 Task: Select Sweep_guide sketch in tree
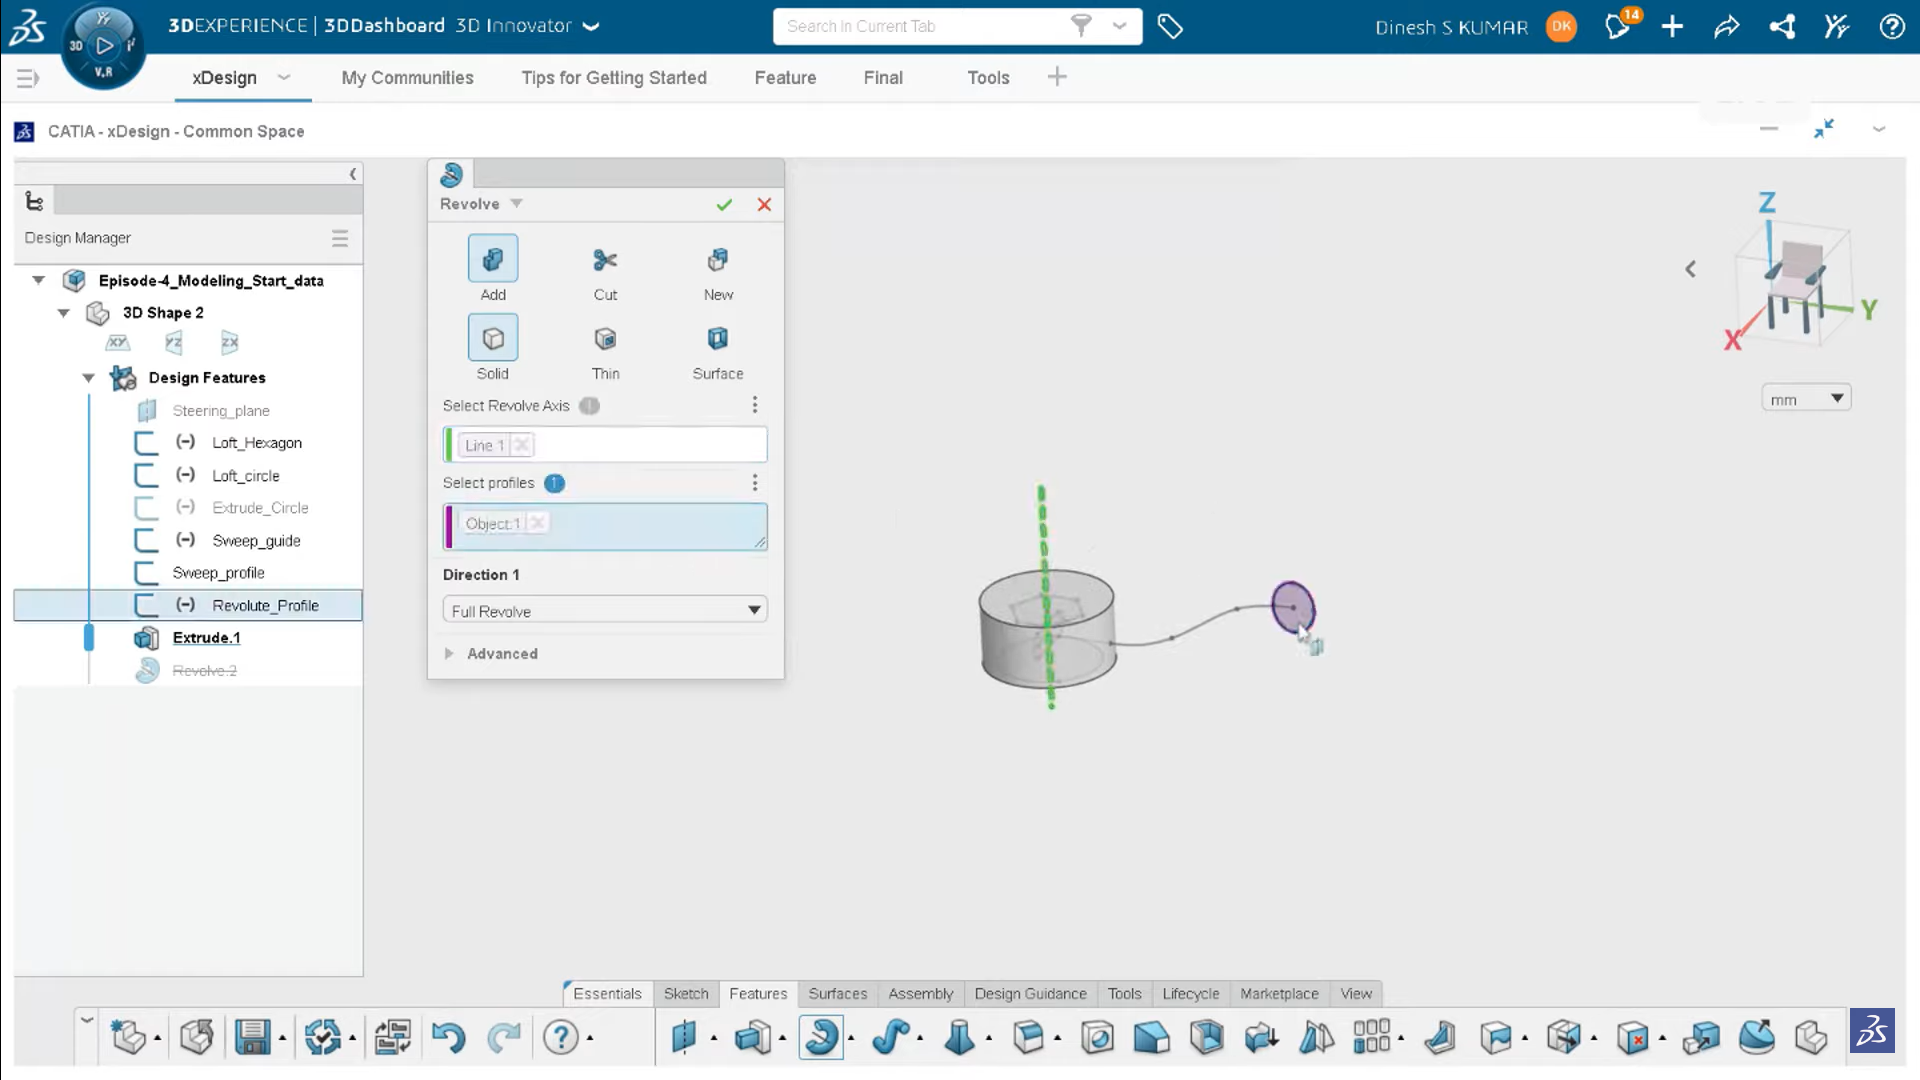coord(256,541)
